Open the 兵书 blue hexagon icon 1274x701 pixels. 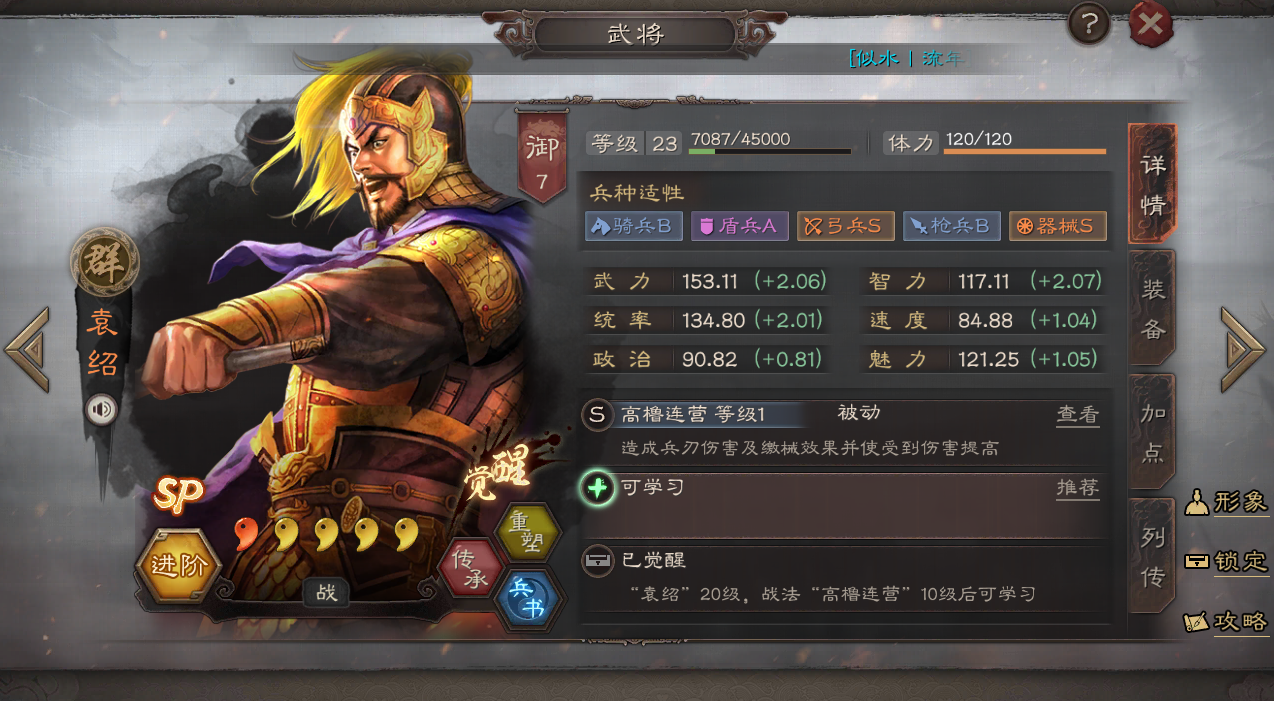pos(528,598)
